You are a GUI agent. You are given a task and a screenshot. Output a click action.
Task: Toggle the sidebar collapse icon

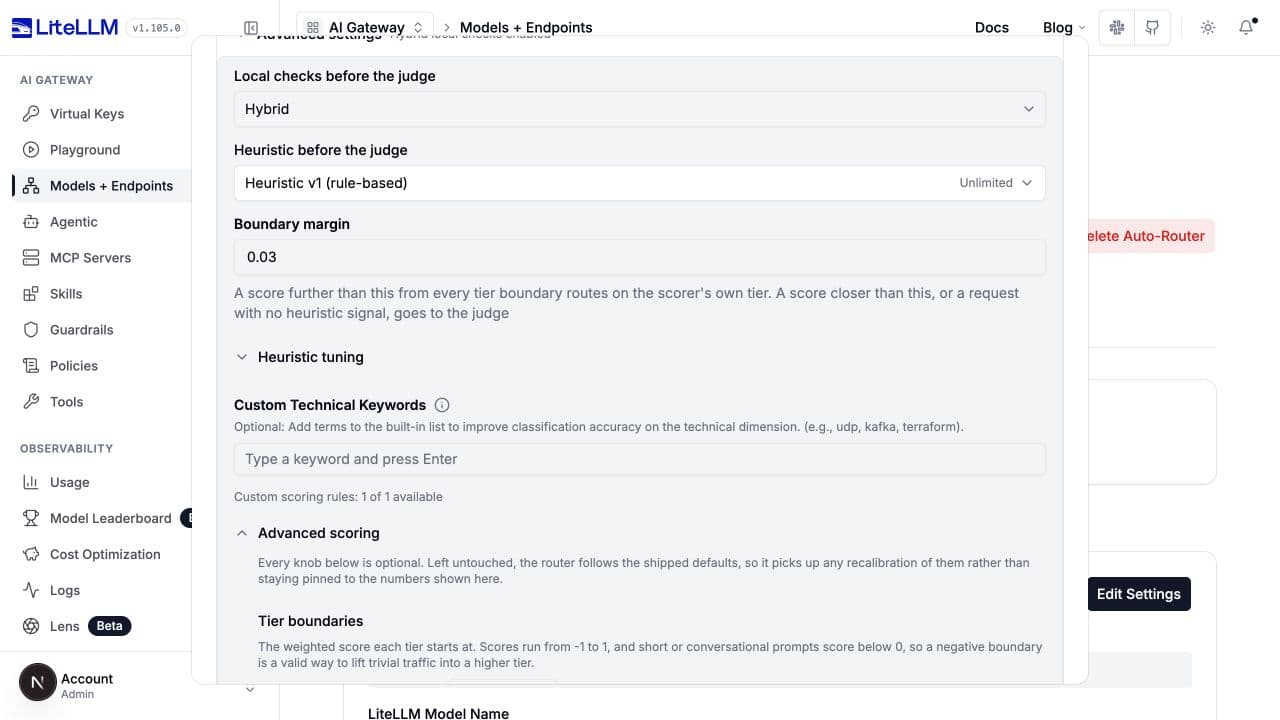pos(251,28)
